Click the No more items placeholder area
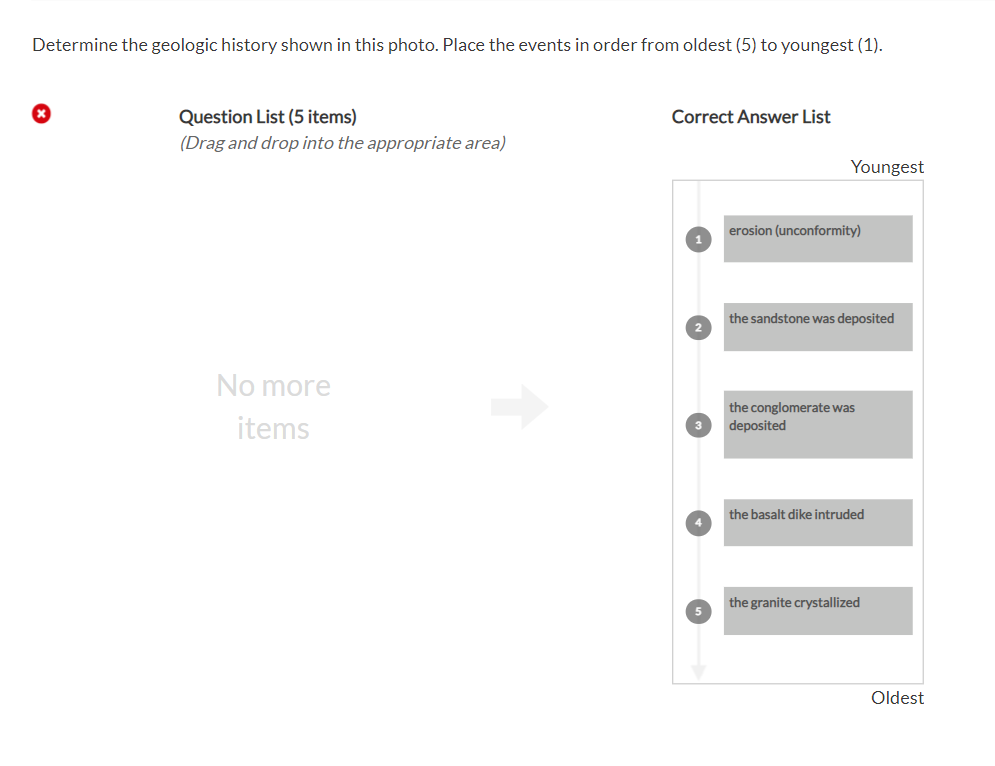995x766 pixels. 273,405
